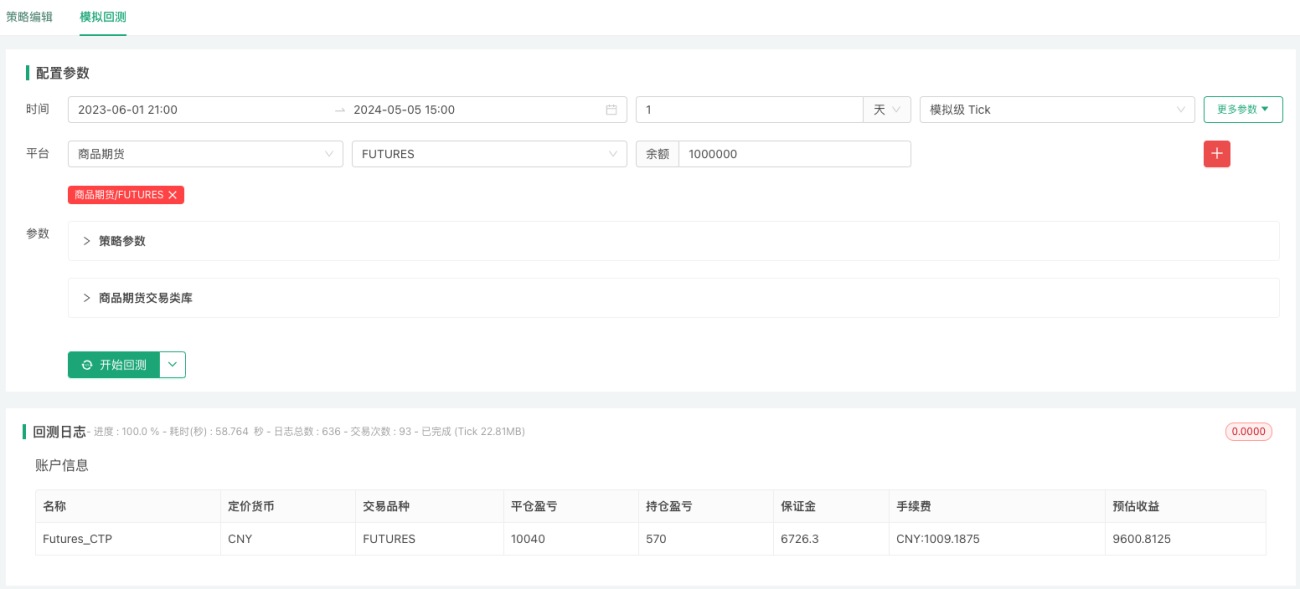1300x589 pixels.
Task: Expand the 商品期货交易类库 section
Action: (673, 298)
